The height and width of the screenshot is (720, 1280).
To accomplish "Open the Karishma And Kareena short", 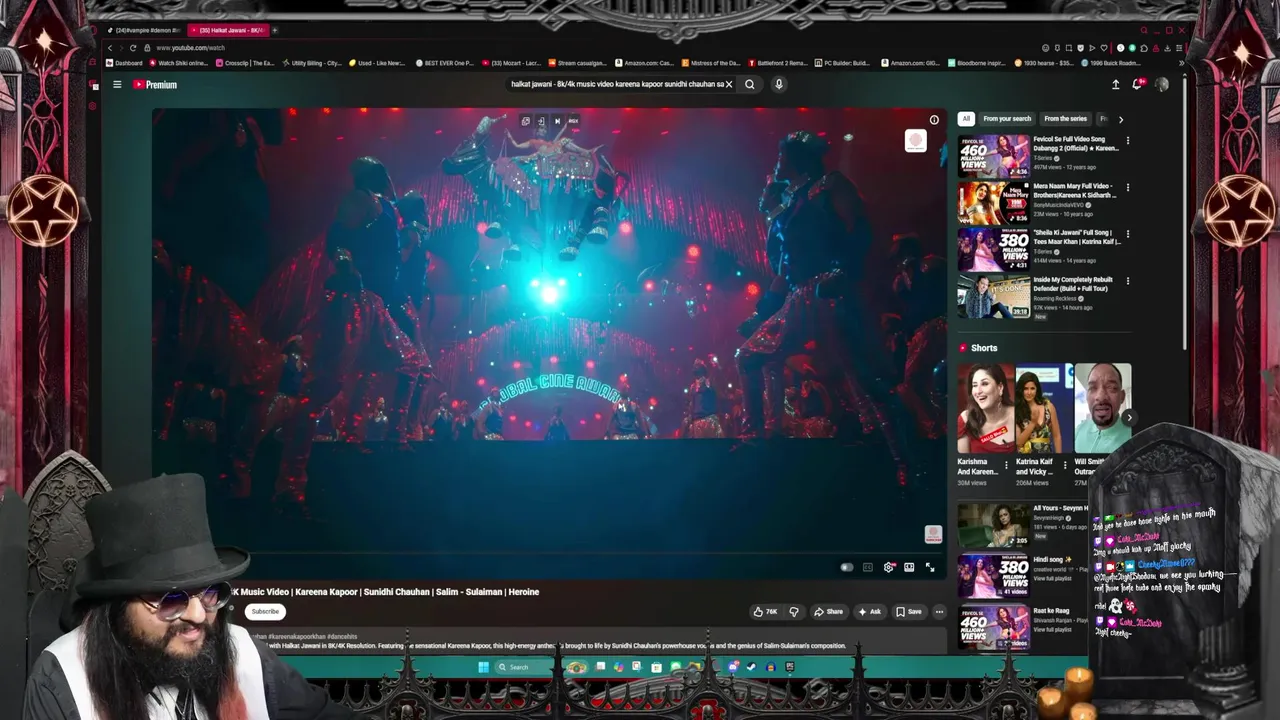I will pos(986,408).
